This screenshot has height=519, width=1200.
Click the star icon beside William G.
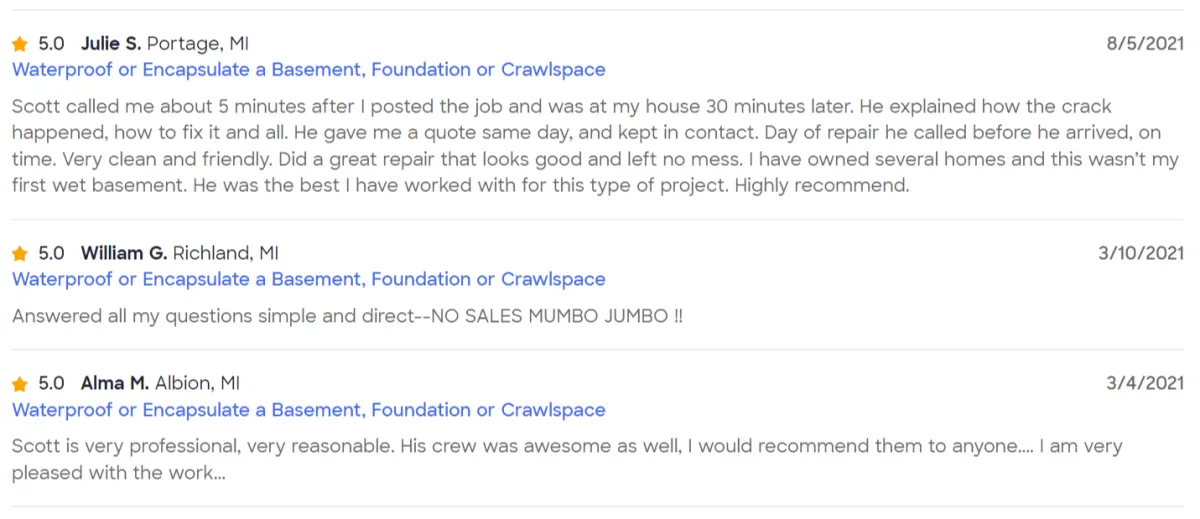[x=20, y=254]
